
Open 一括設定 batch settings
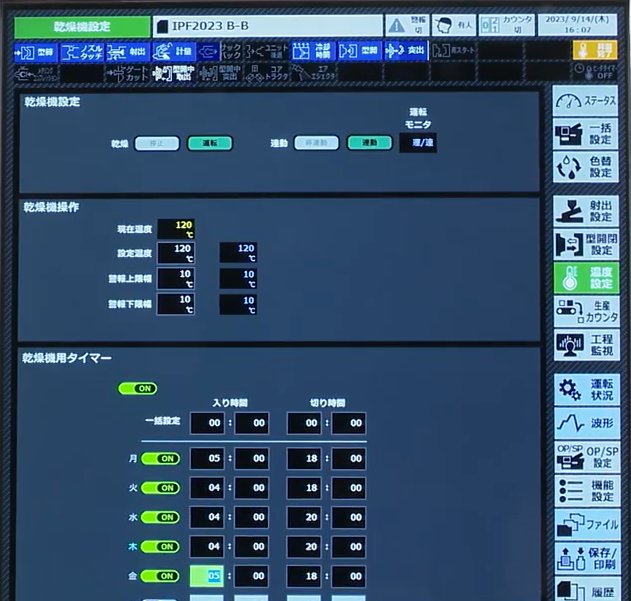(586, 134)
